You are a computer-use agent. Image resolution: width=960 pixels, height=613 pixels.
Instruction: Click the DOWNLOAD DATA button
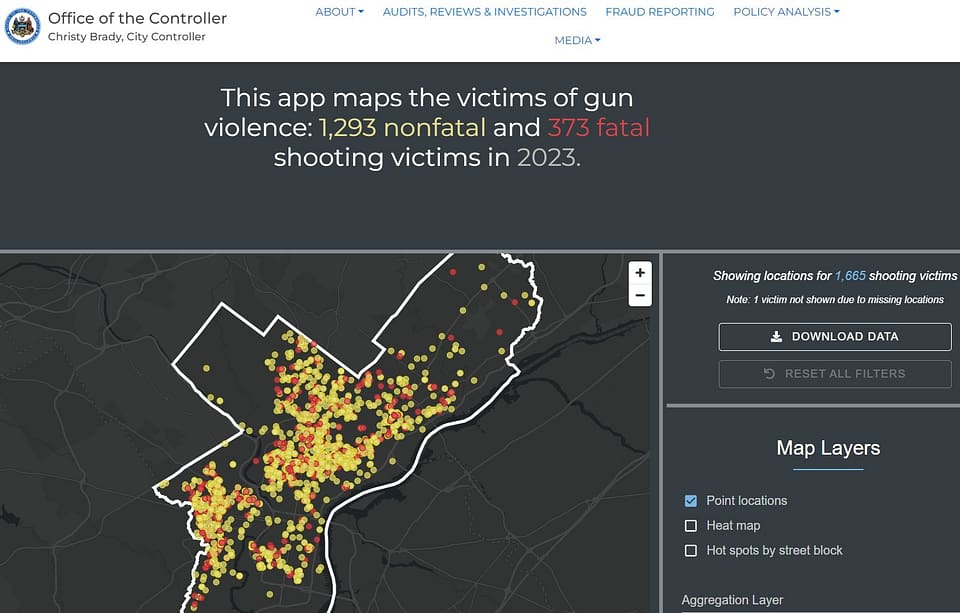835,336
